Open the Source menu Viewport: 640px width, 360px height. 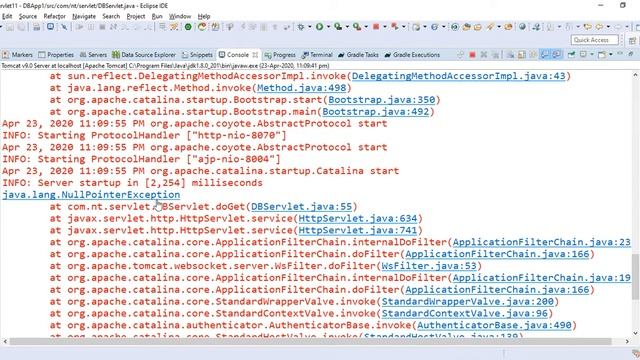click(28, 16)
